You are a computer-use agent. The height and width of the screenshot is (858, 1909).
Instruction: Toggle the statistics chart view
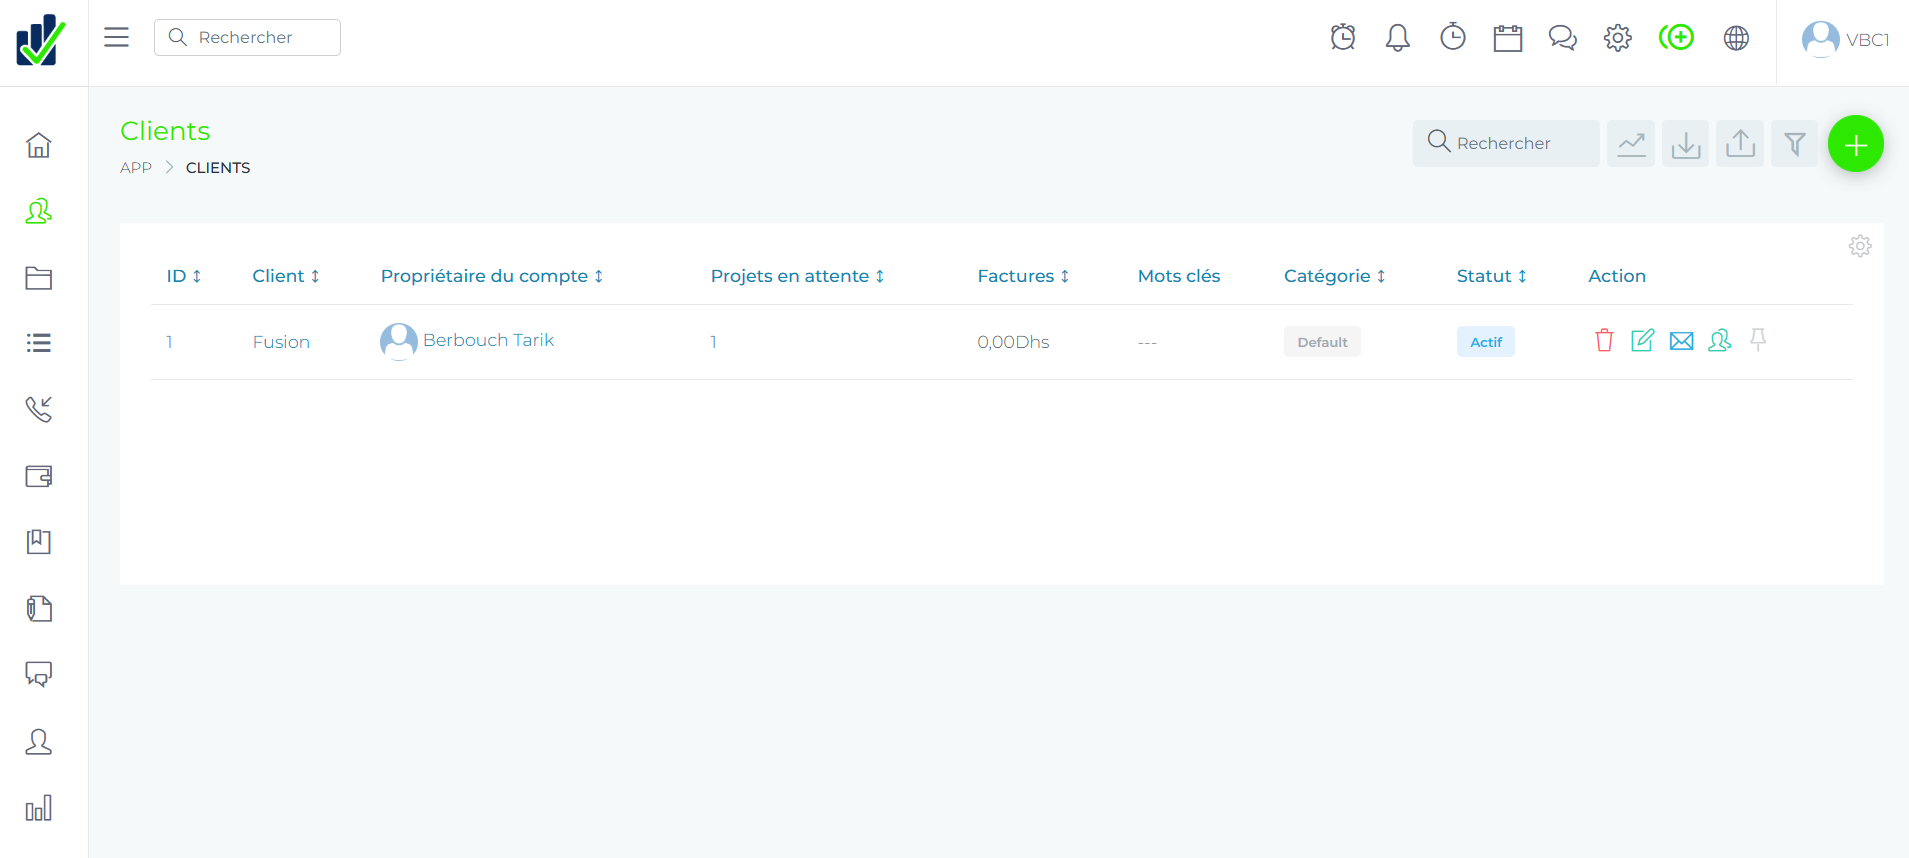tap(1631, 144)
